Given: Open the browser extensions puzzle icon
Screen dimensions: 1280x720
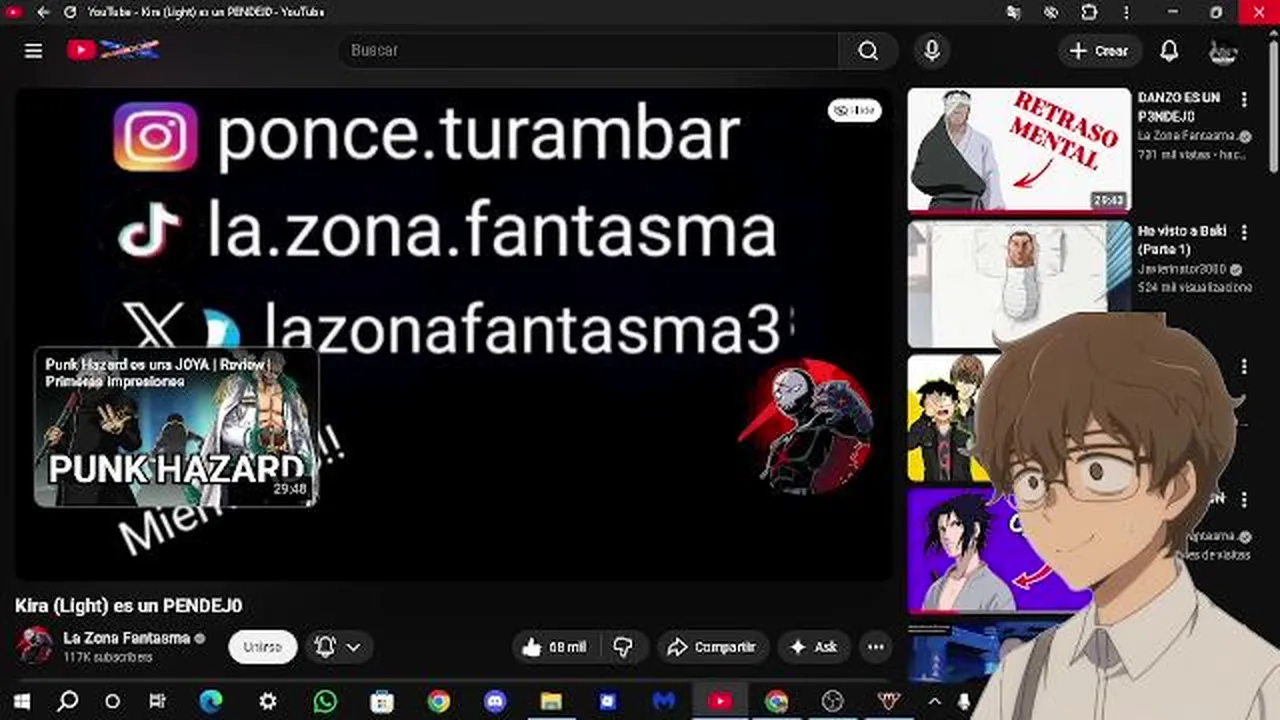Looking at the screenshot, I should click(1089, 12).
